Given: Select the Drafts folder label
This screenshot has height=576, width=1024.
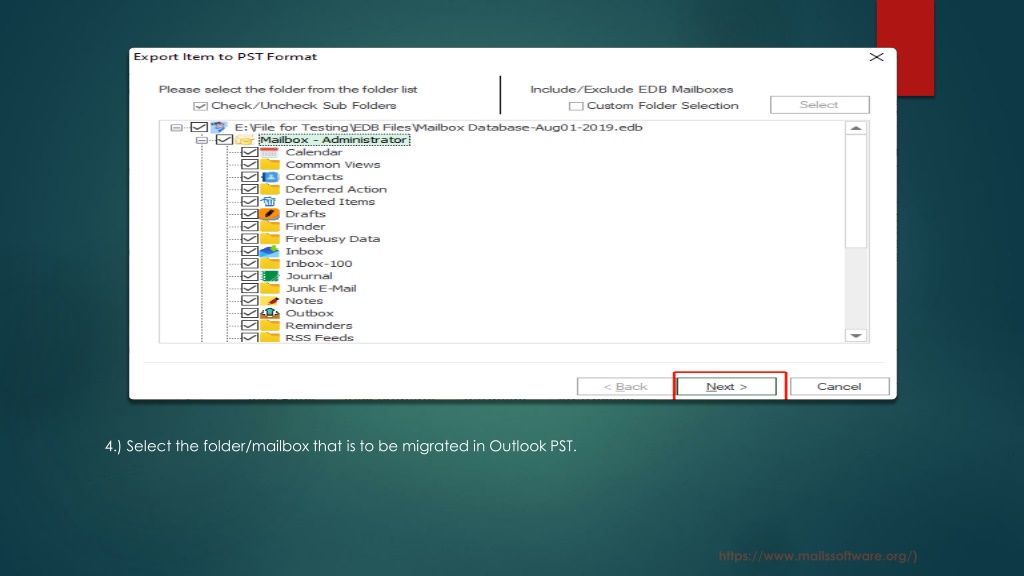Looking at the screenshot, I should tap(305, 214).
